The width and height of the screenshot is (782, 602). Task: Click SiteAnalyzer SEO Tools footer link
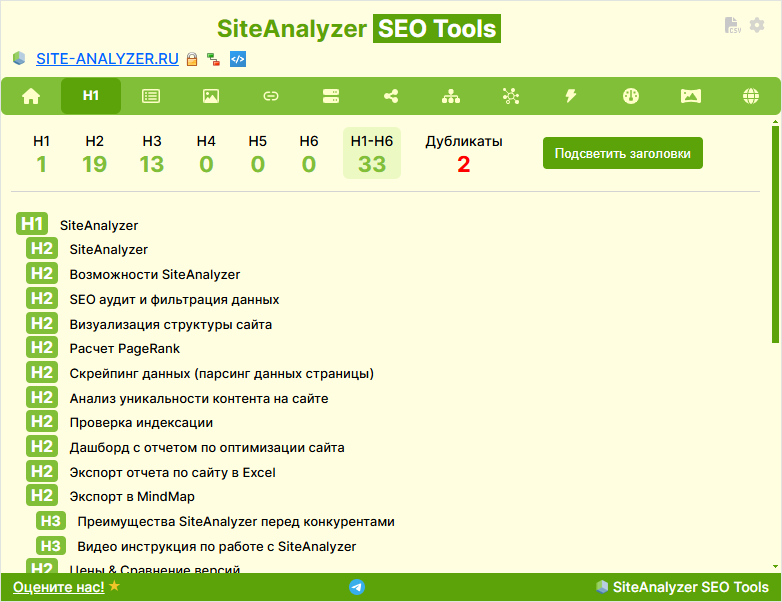(x=682, y=587)
